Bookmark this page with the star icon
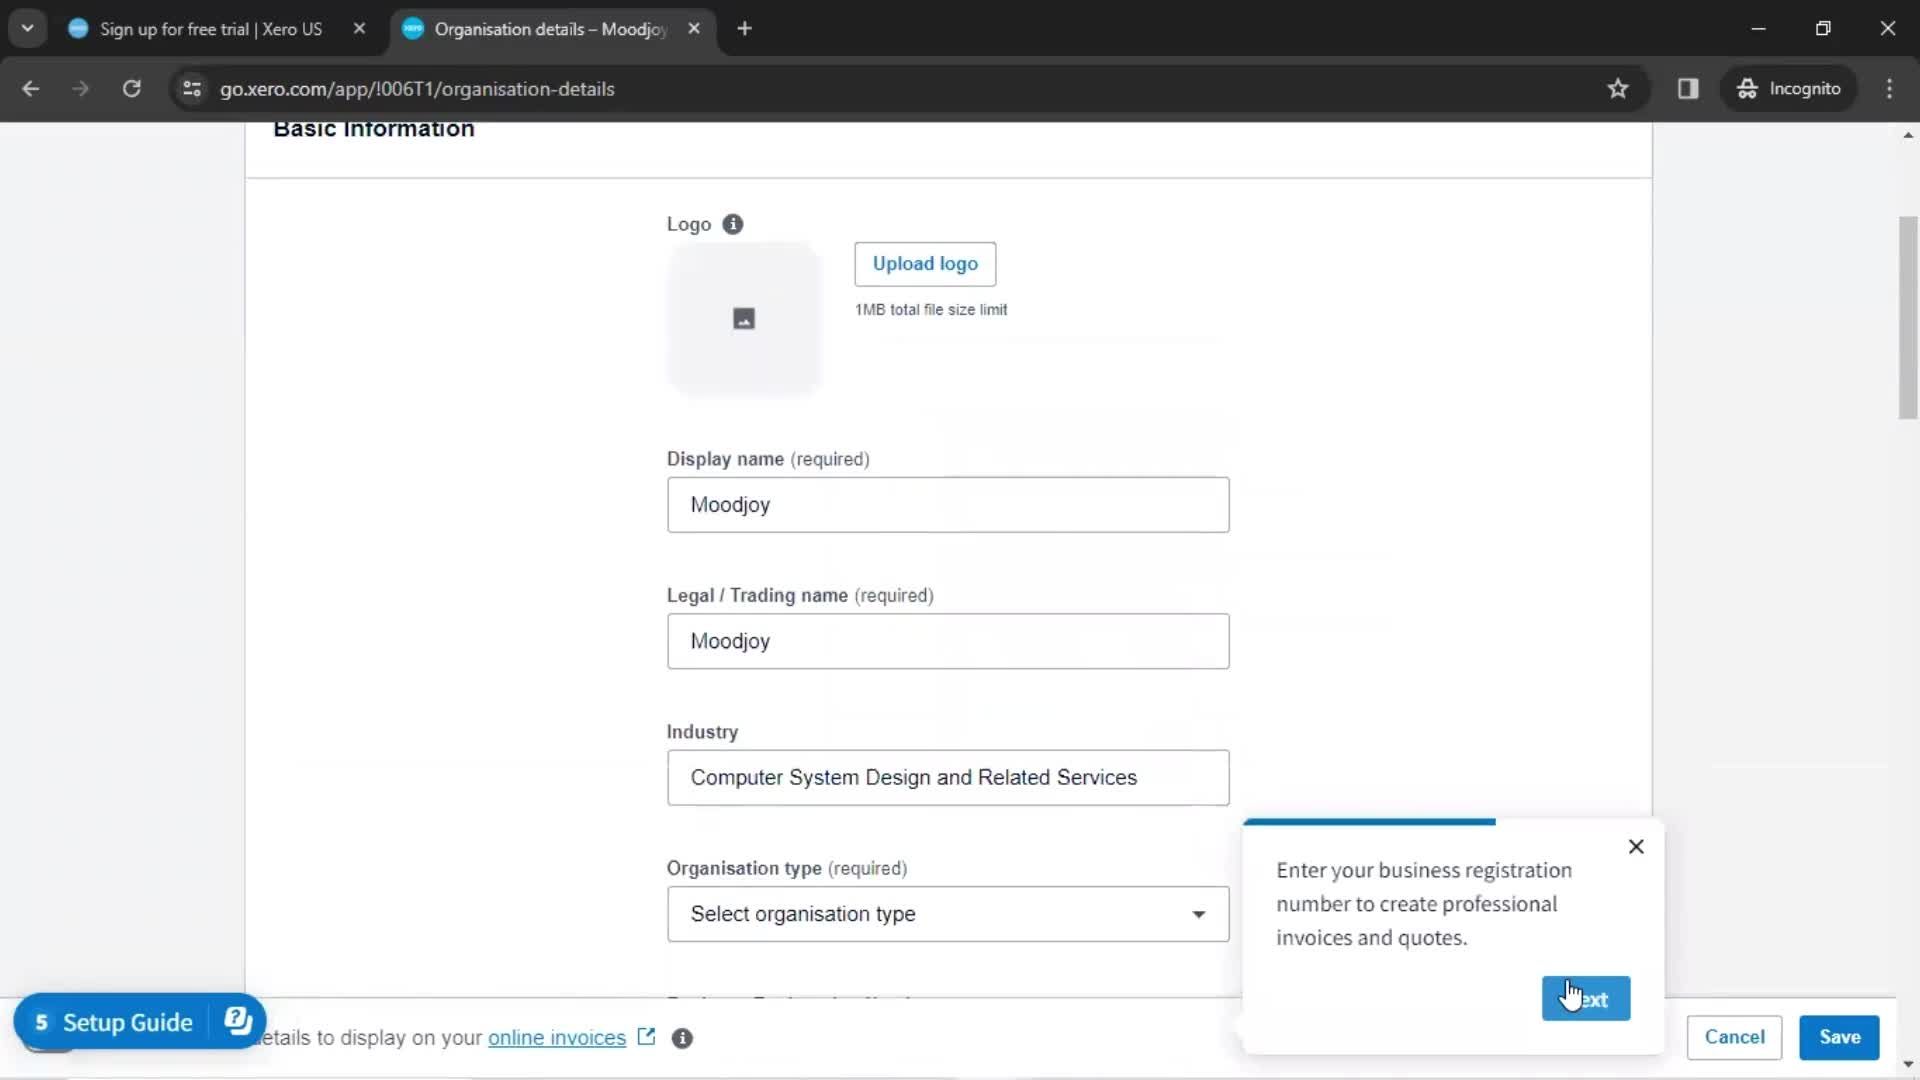This screenshot has height=1080, width=1920. [1617, 89]
